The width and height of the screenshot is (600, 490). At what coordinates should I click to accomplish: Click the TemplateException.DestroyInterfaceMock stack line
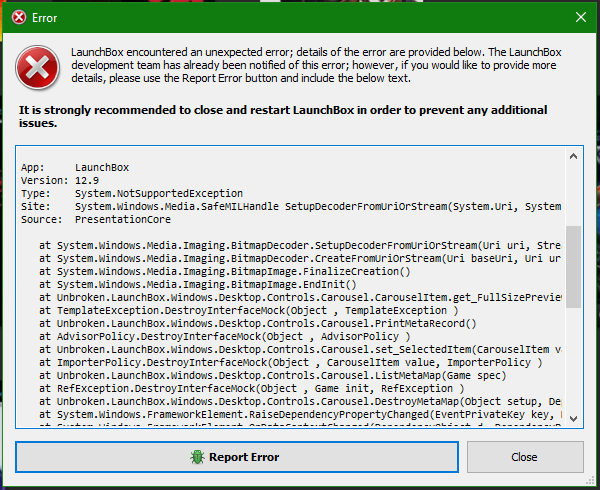tap(249, 310)
